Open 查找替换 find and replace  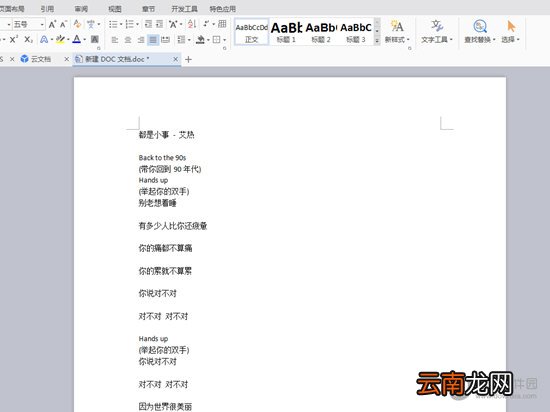tap(479, 31)
